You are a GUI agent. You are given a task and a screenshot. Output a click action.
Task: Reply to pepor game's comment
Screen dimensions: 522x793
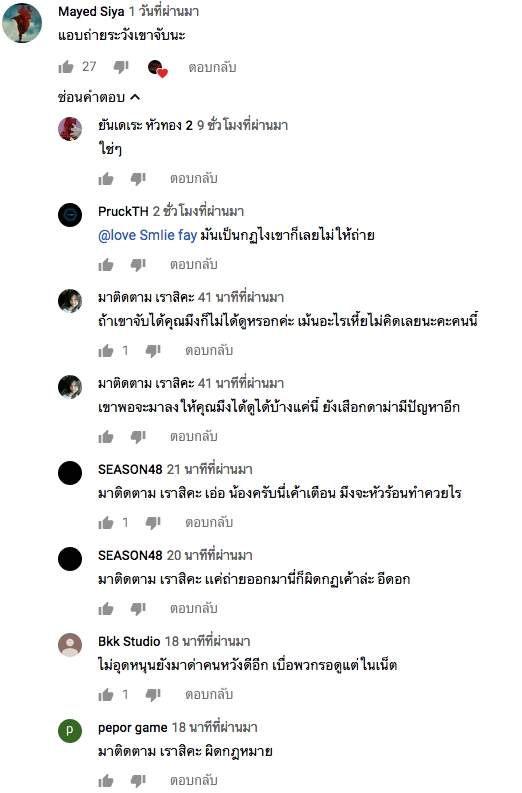[194, 780]
